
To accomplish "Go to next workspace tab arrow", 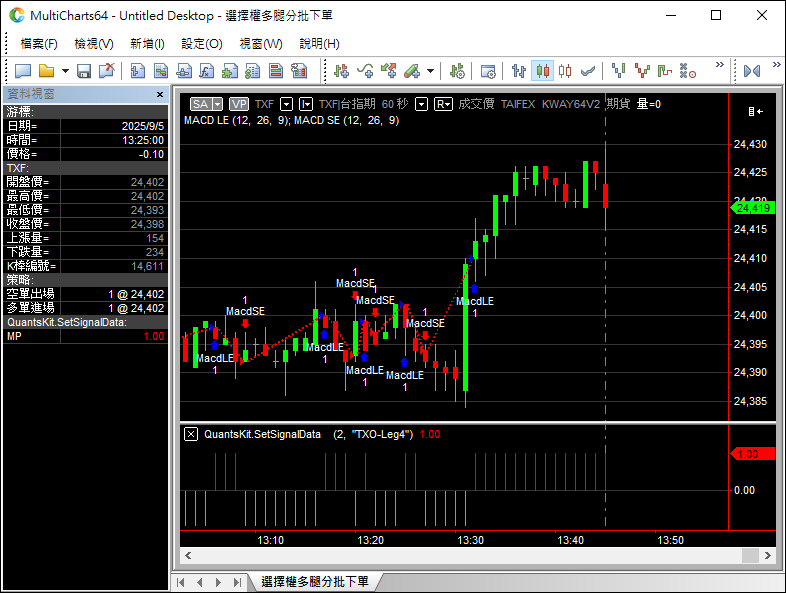I will [218, 582].
